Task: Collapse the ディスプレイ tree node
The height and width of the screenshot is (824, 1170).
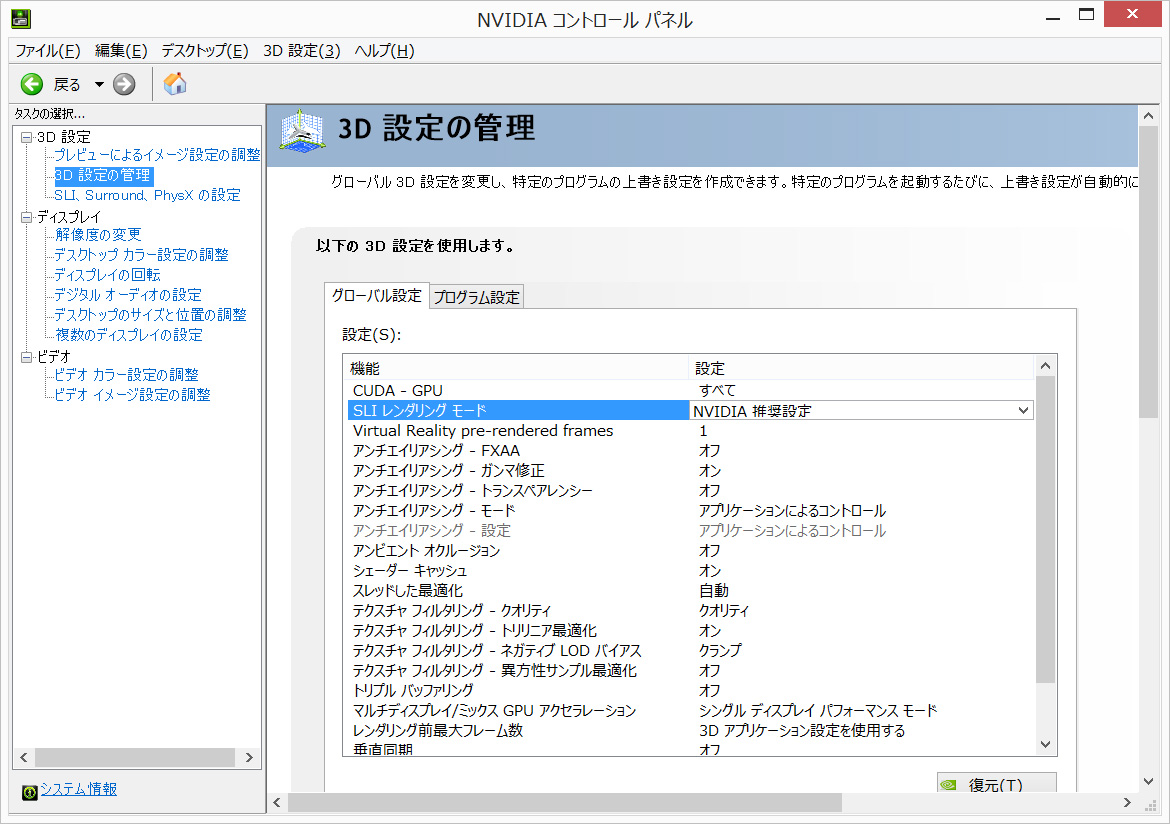Action: 26,217
